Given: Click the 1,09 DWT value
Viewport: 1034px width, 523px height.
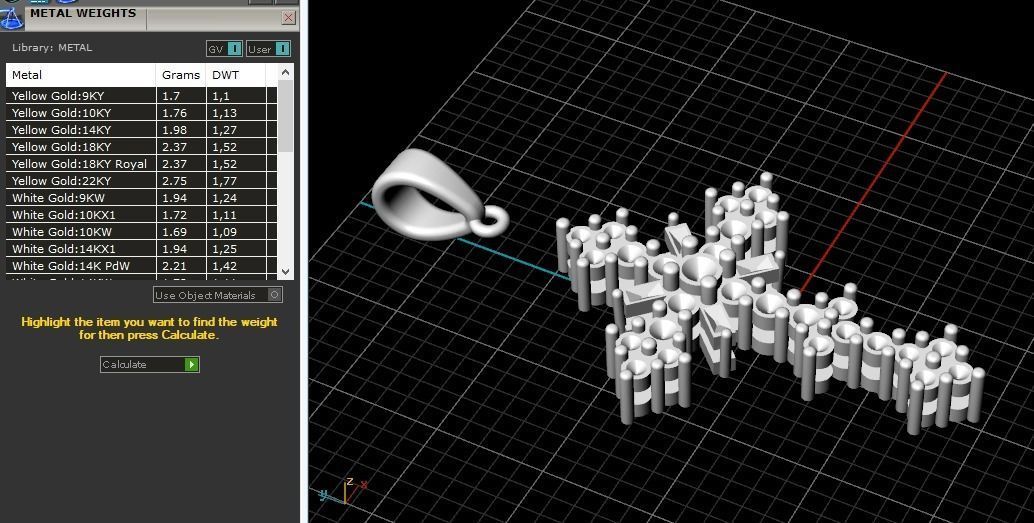Looking at the screenshot, I should click(224, 233).
